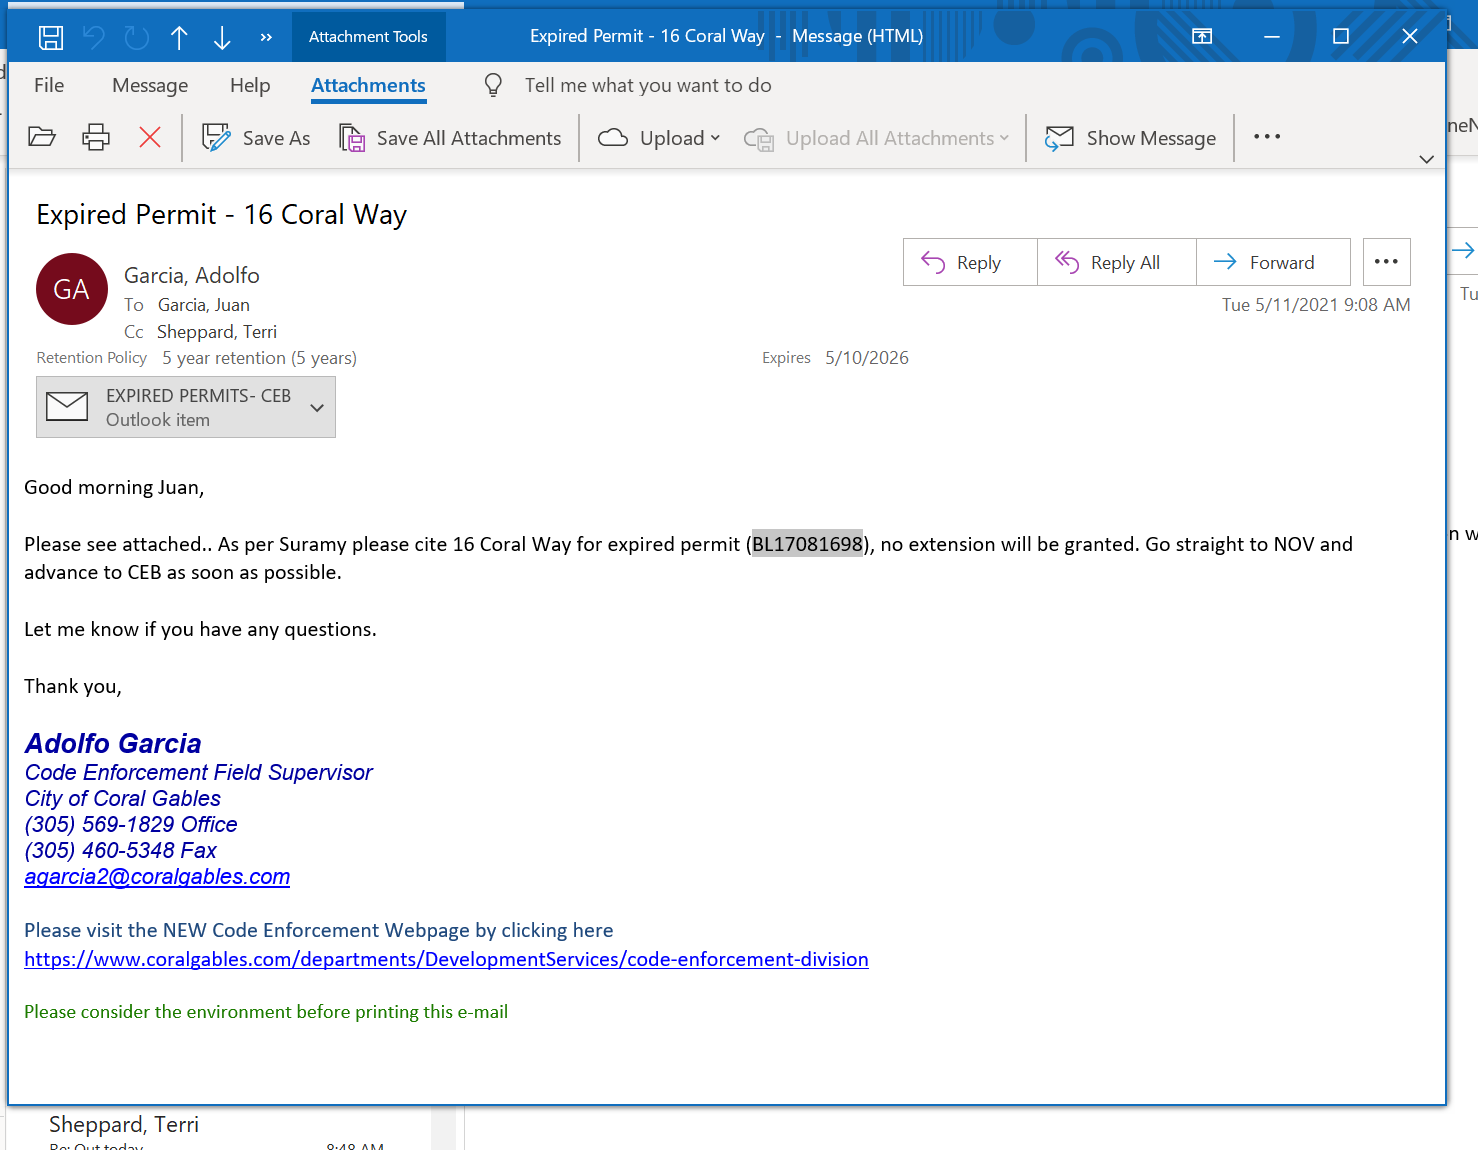Click Save As in the ribbon
Viewport: 1478px width, 1150px height.
point(257,138)
